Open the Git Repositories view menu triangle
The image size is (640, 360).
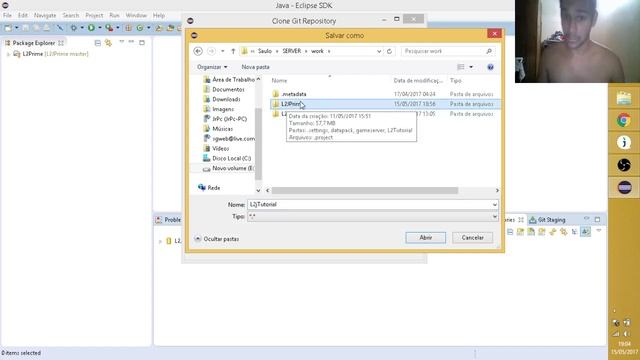599,231
